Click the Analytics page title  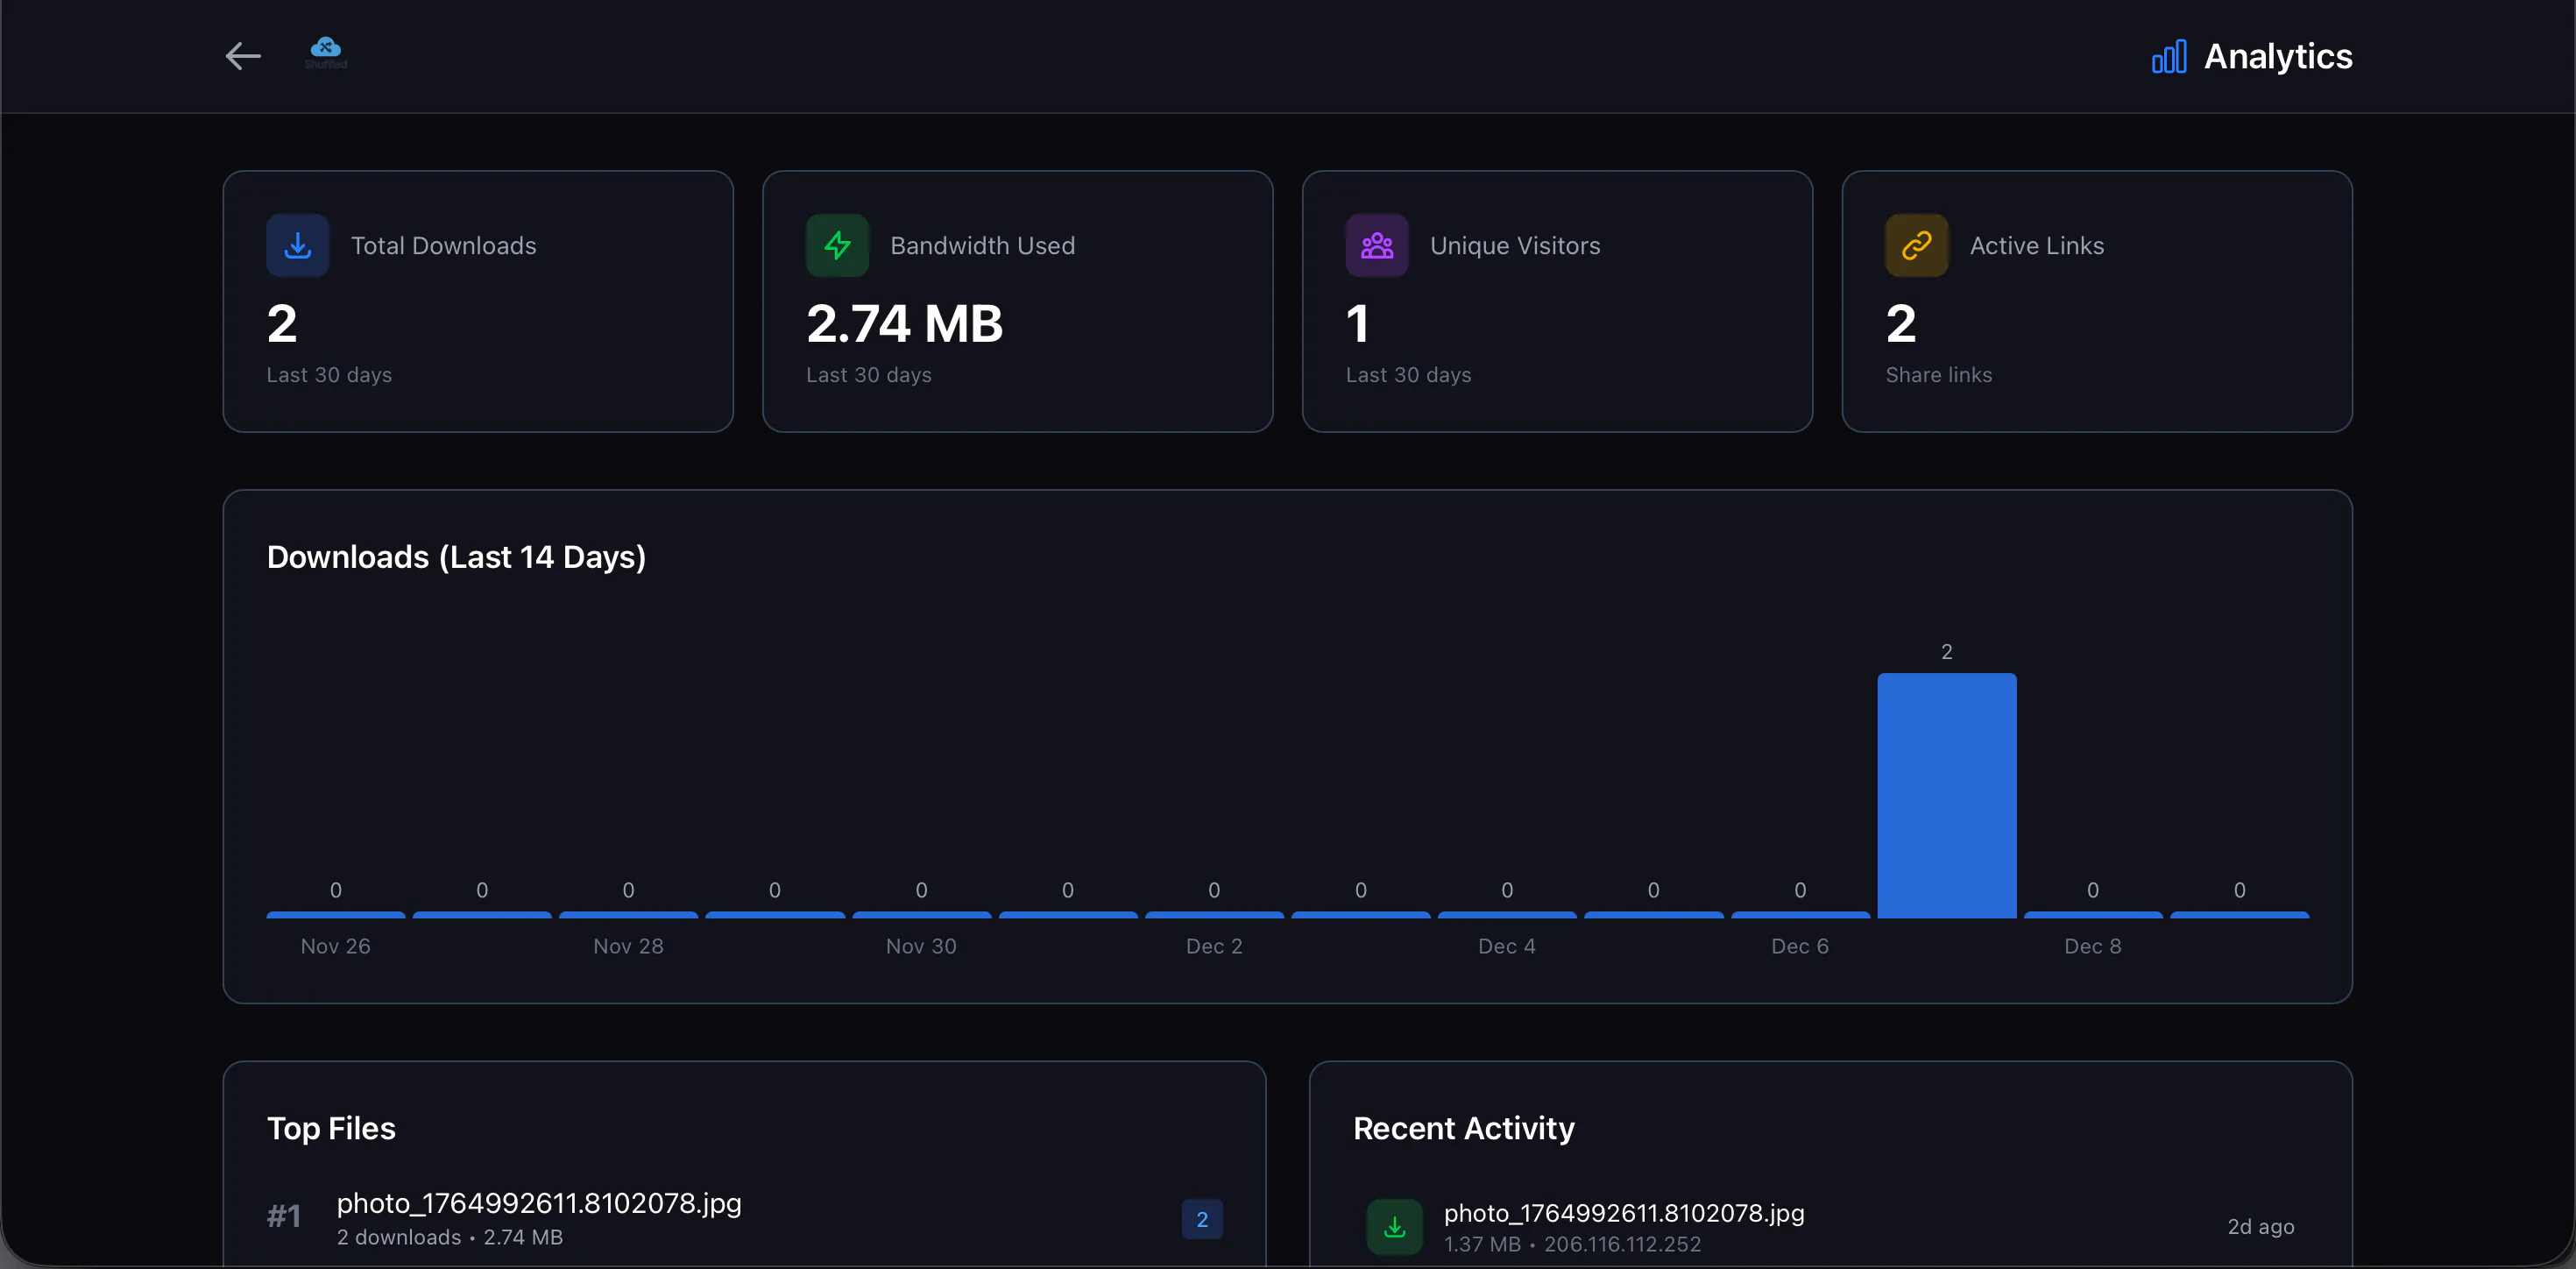tap(2278, 56)
